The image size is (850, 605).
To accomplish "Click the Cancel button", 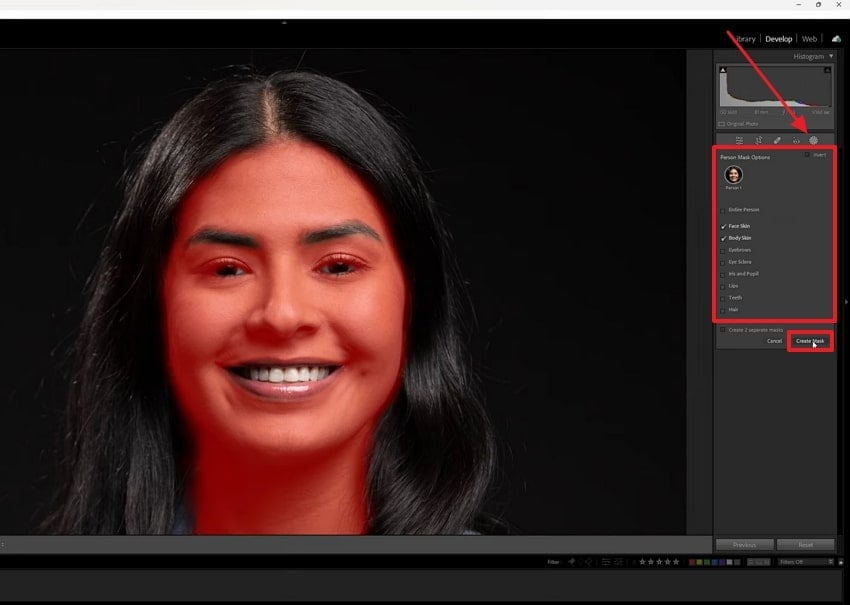I will pyautogui.click(x=774, y=341).
